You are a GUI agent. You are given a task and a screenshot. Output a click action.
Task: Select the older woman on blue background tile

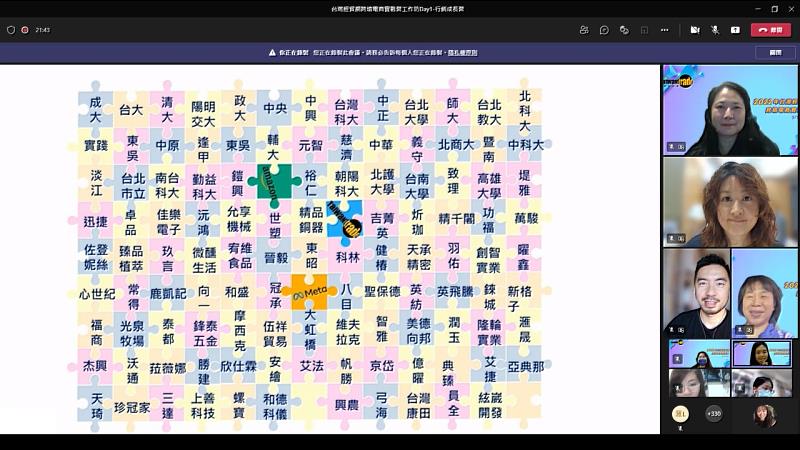click(x=764, y=293)
